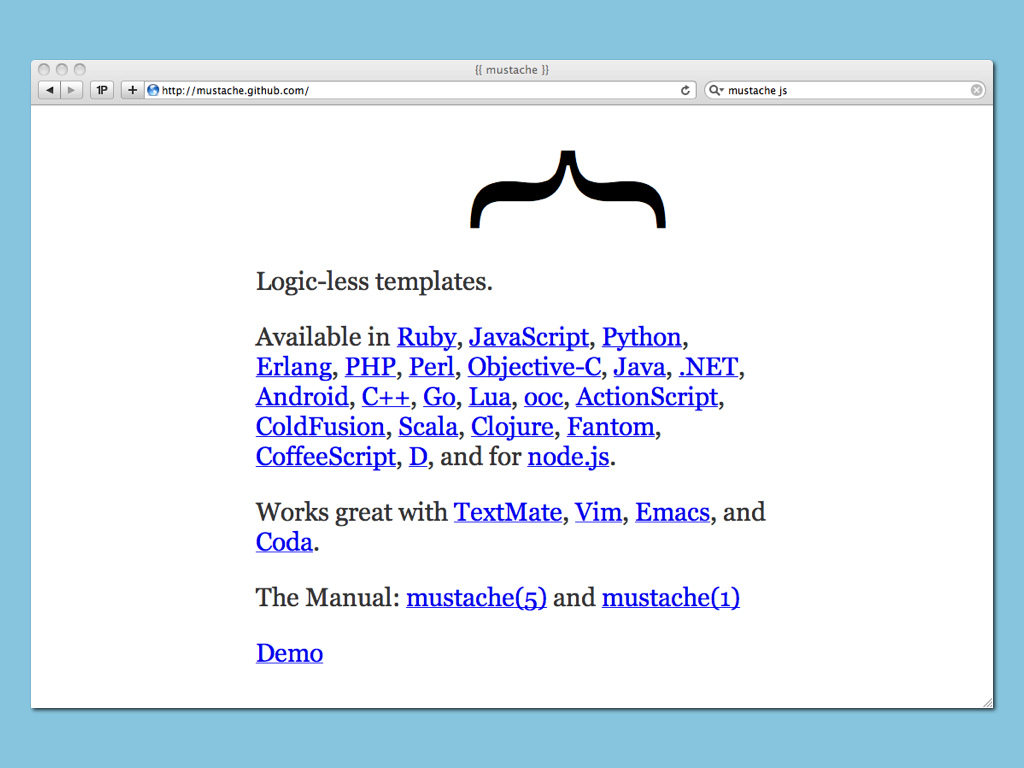Click the mustache logo image
1024x768 pixels.
point(568,189)
